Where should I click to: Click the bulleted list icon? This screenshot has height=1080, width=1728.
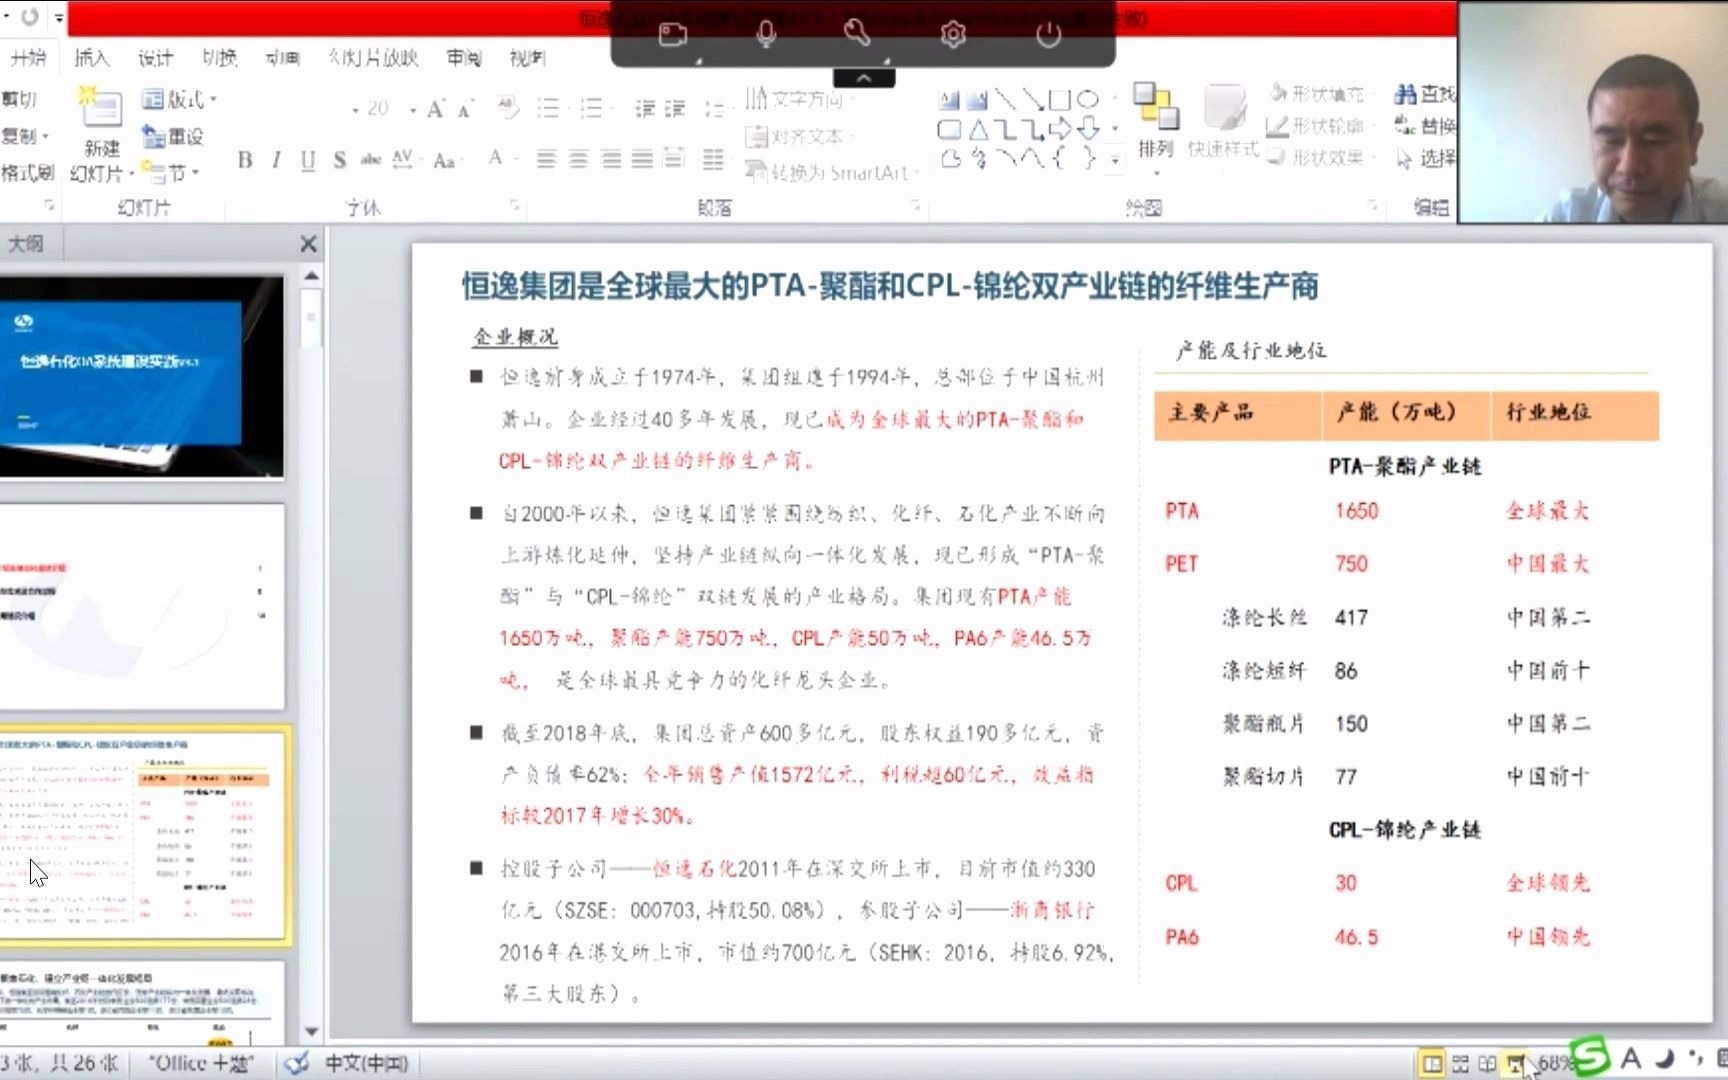[548, 108]
